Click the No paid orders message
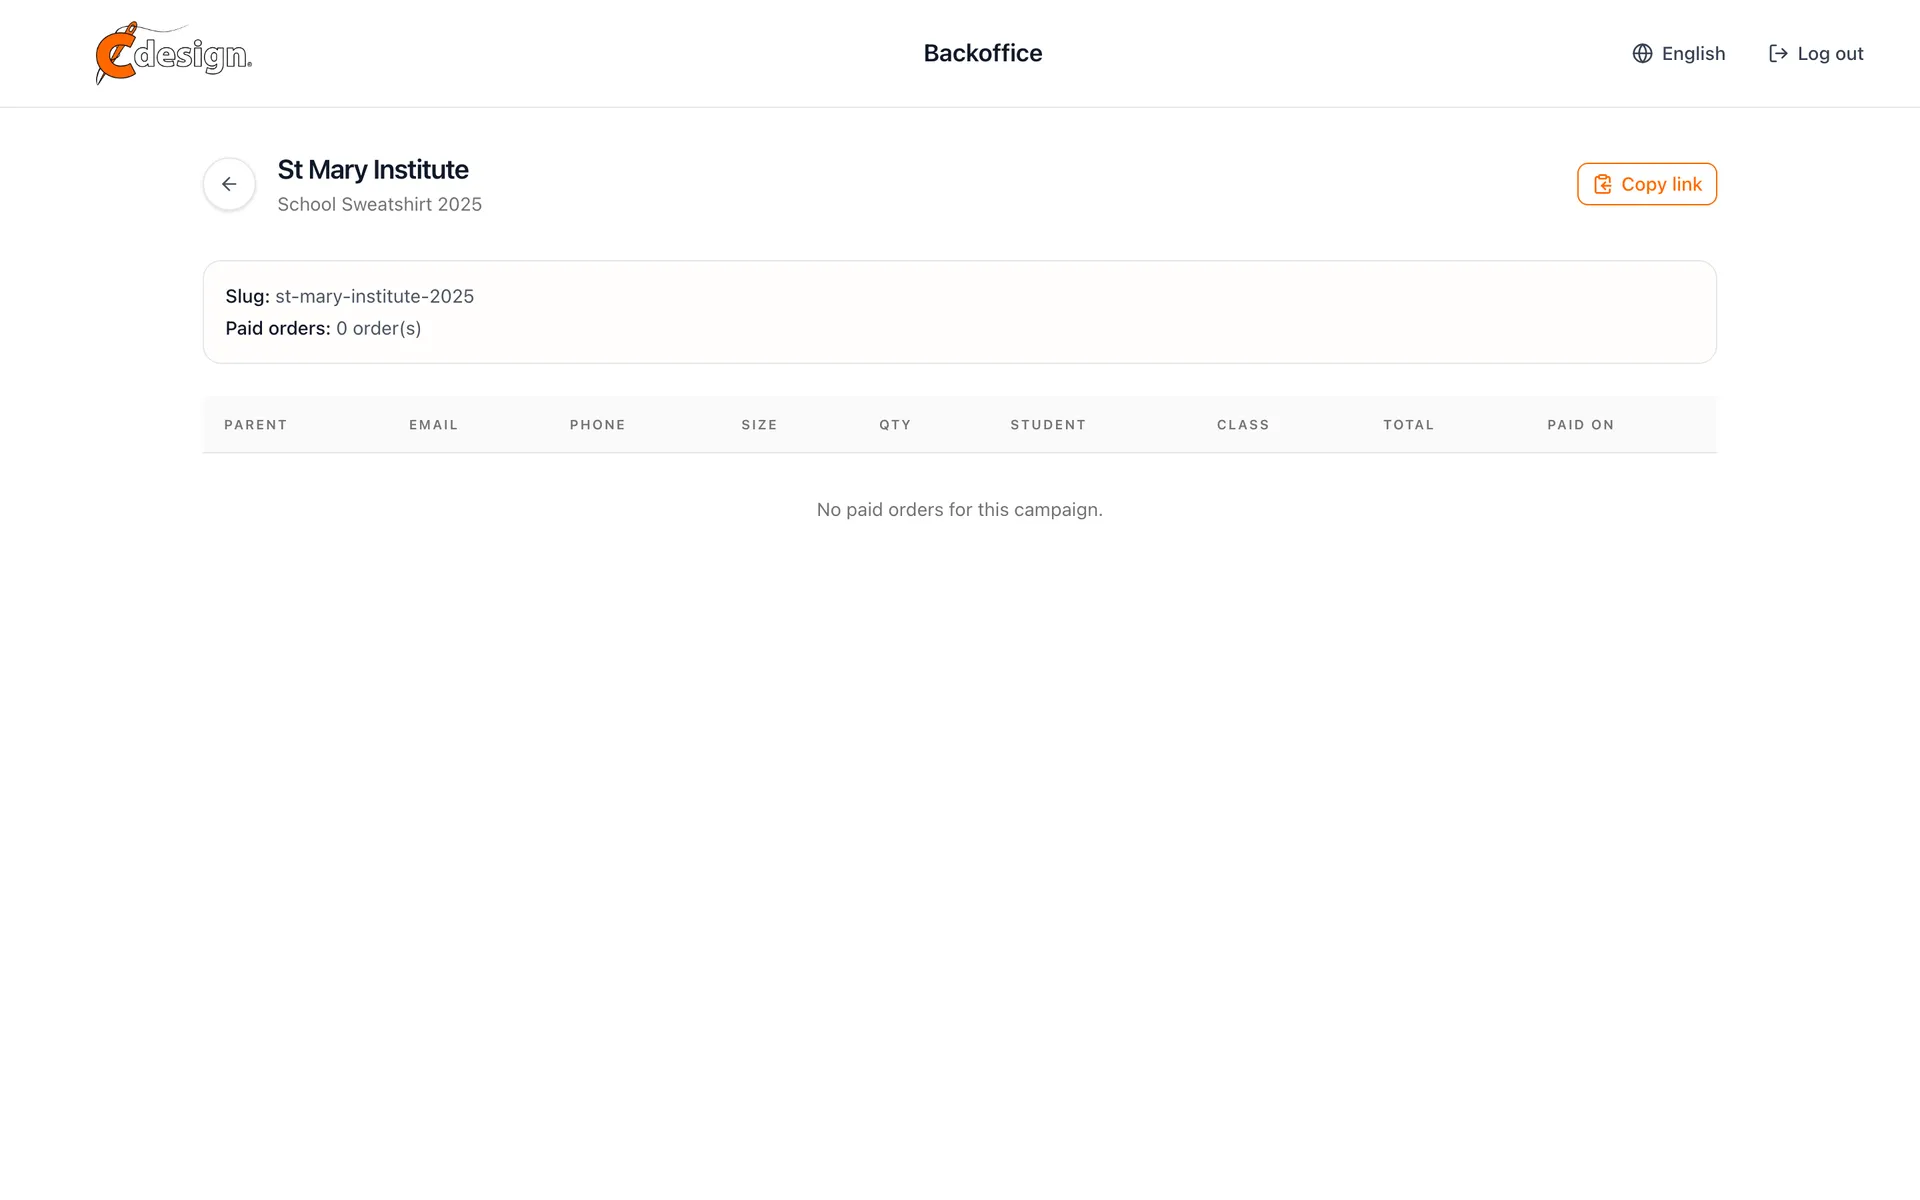This screenshot has height=1200, width=1920. click(x=960, y=509)
